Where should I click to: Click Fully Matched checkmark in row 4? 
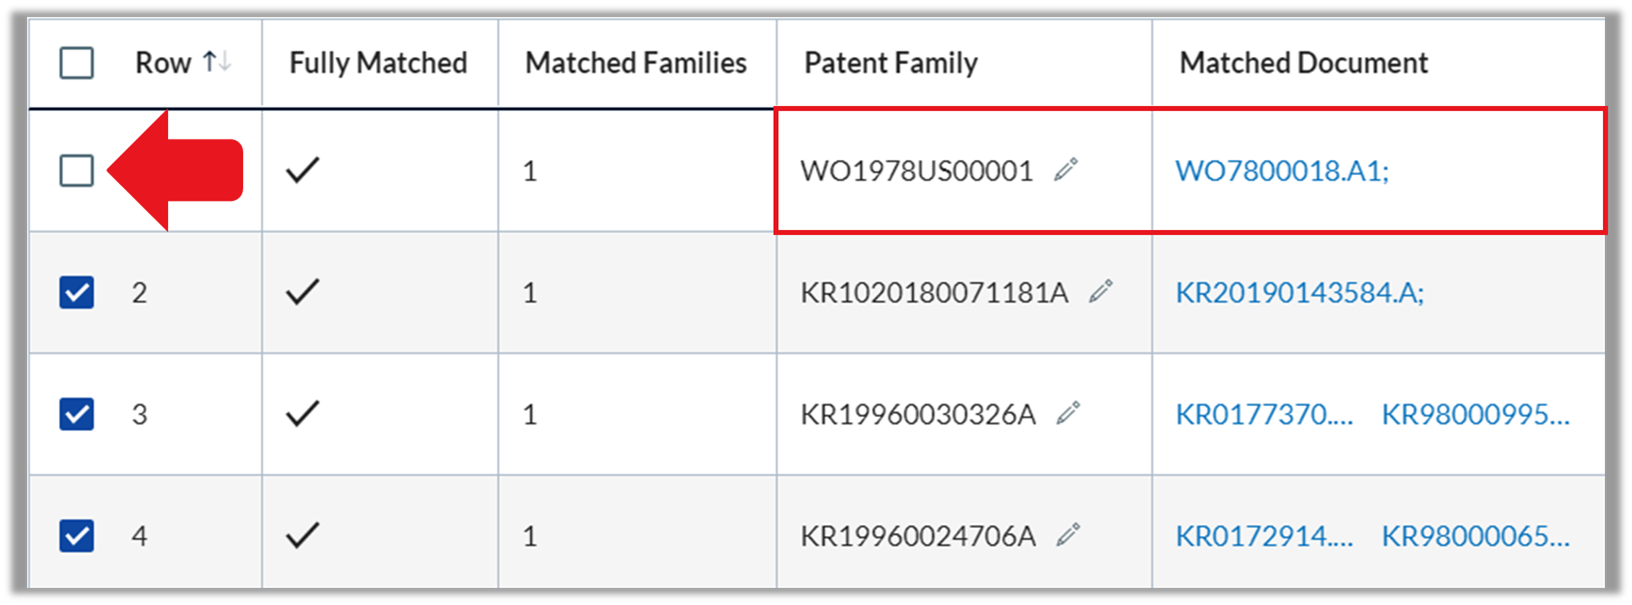point(302,535)
